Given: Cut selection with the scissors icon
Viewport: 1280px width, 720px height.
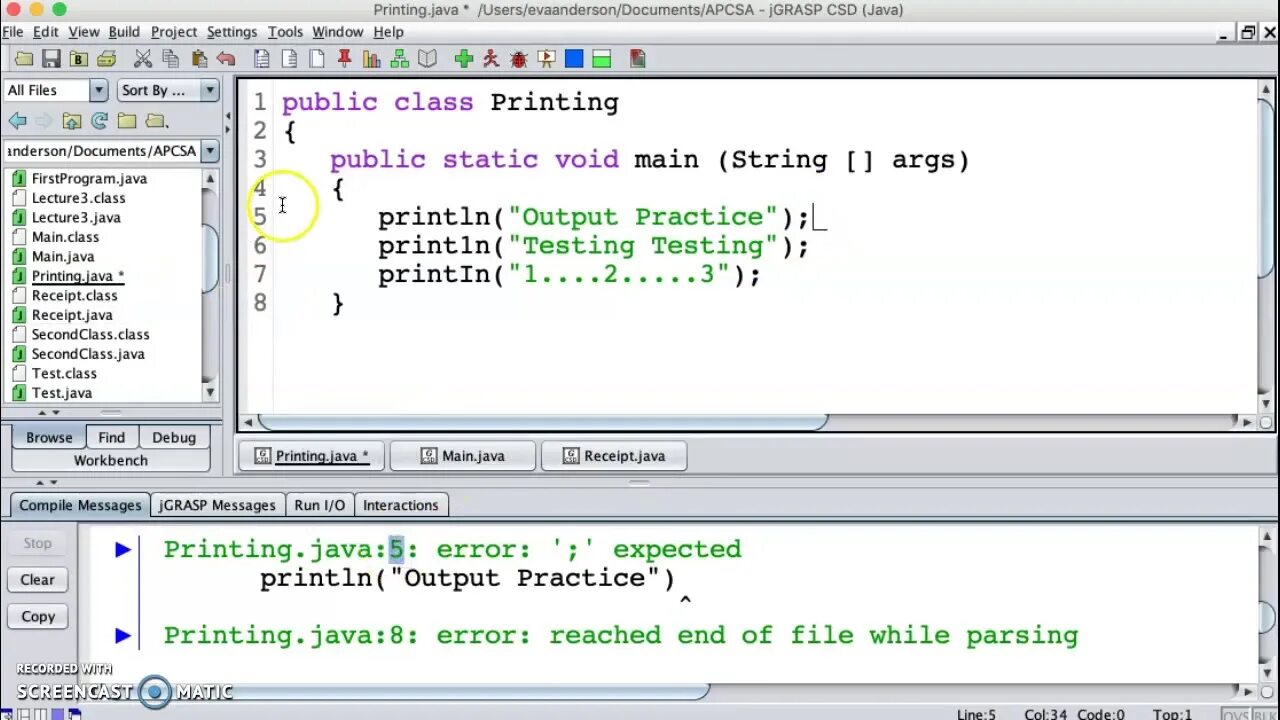Looking at the screenshot, I should tap(143, 59).
